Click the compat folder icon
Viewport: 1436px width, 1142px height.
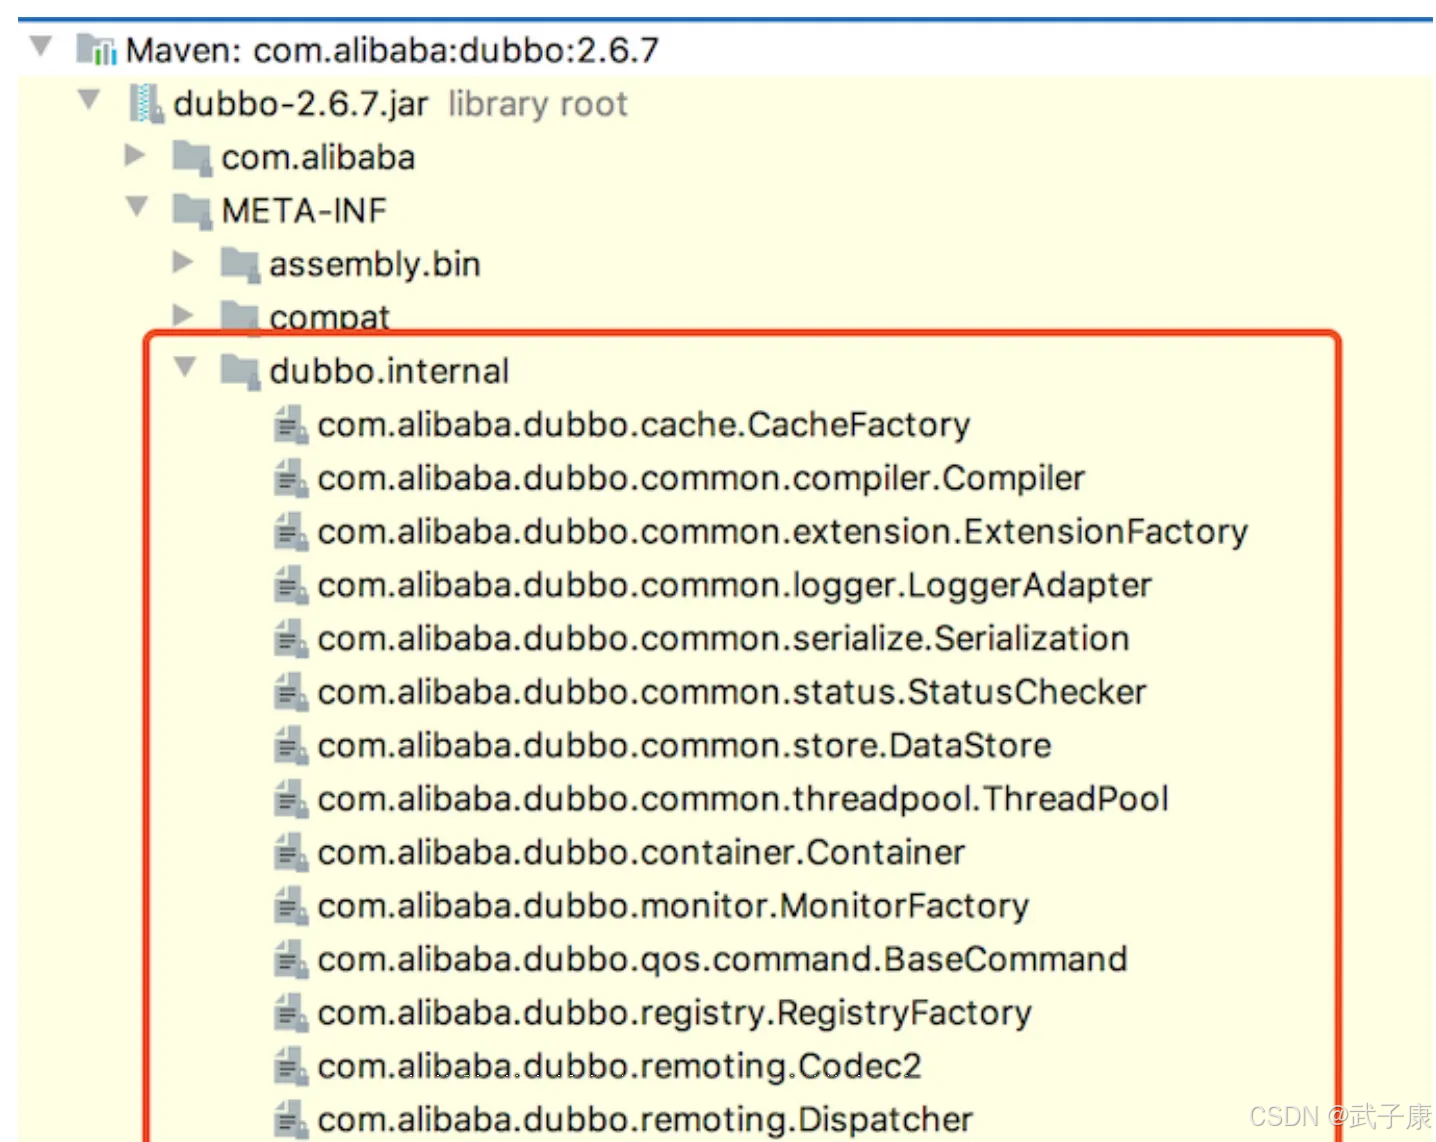tap(240, 316)
